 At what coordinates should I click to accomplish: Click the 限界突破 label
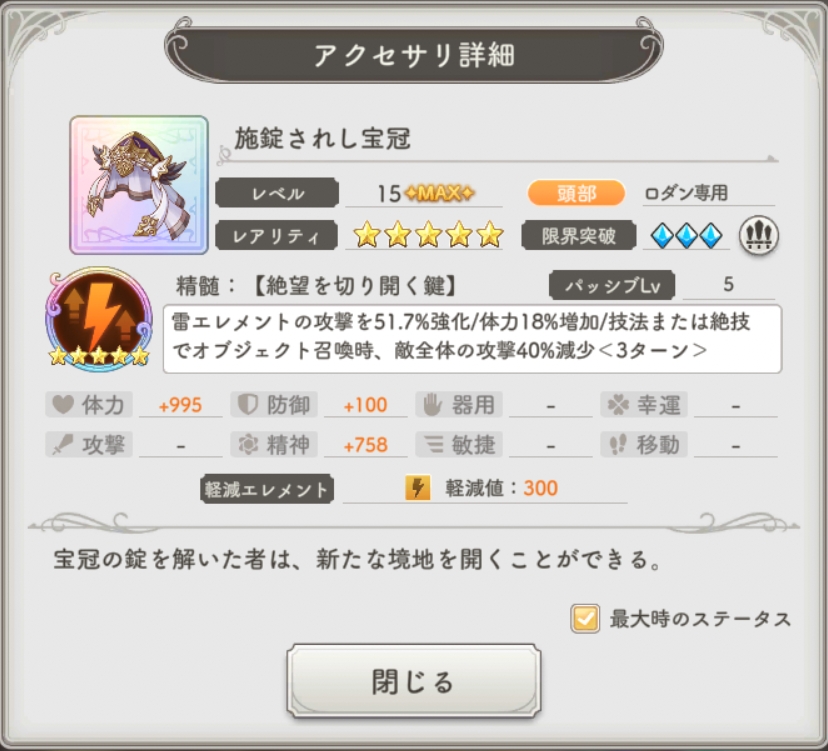pos(578,236)
